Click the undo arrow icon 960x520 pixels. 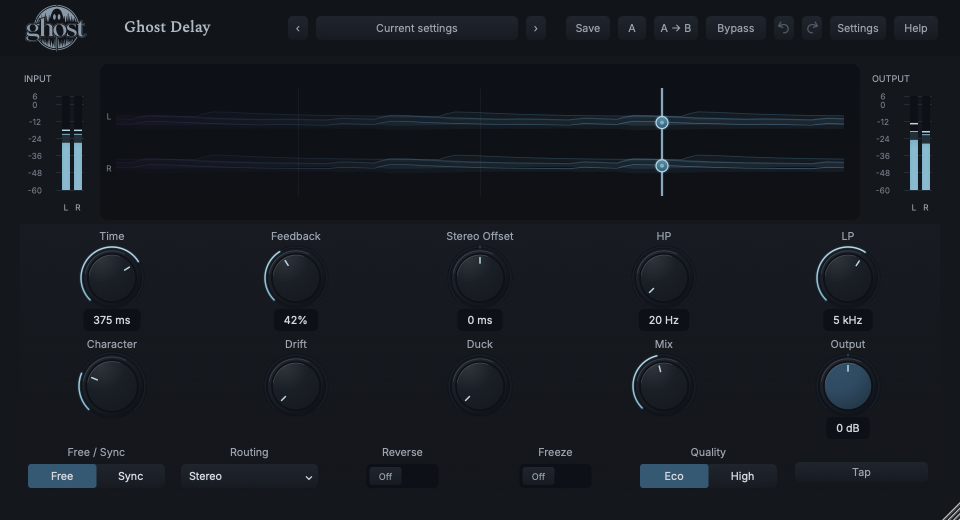point(783,28)
